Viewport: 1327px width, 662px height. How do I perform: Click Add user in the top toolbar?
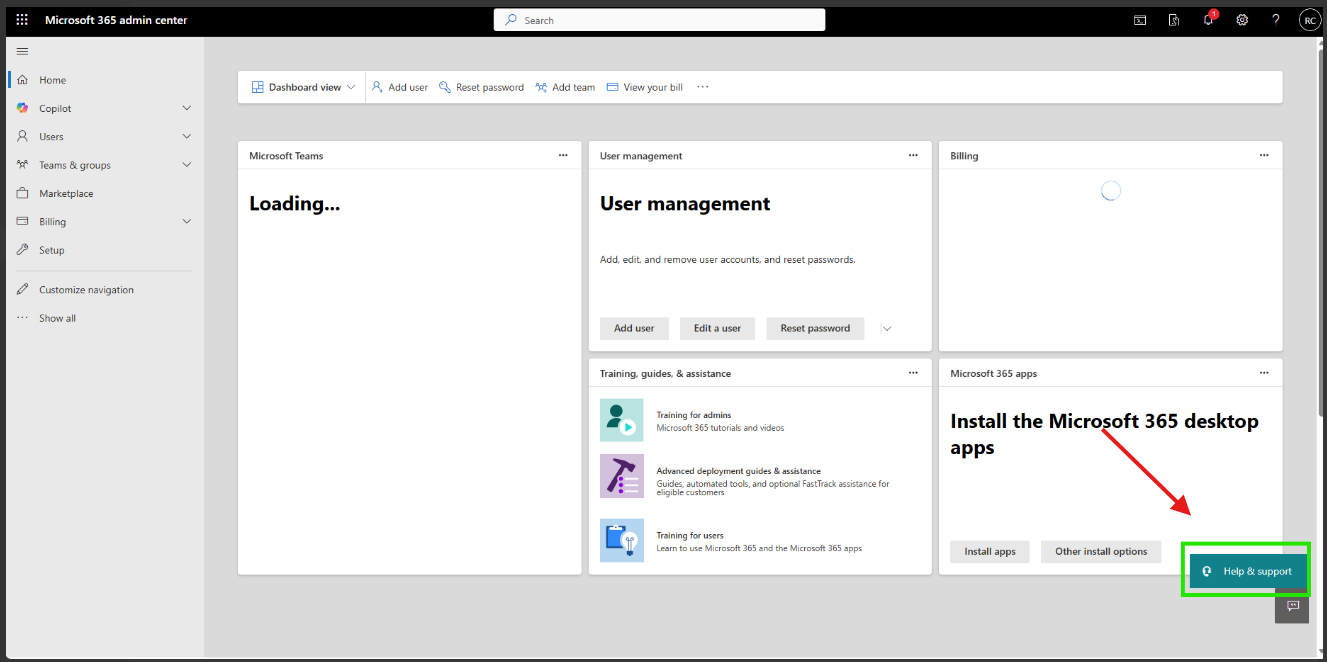[x=400, y=87]
